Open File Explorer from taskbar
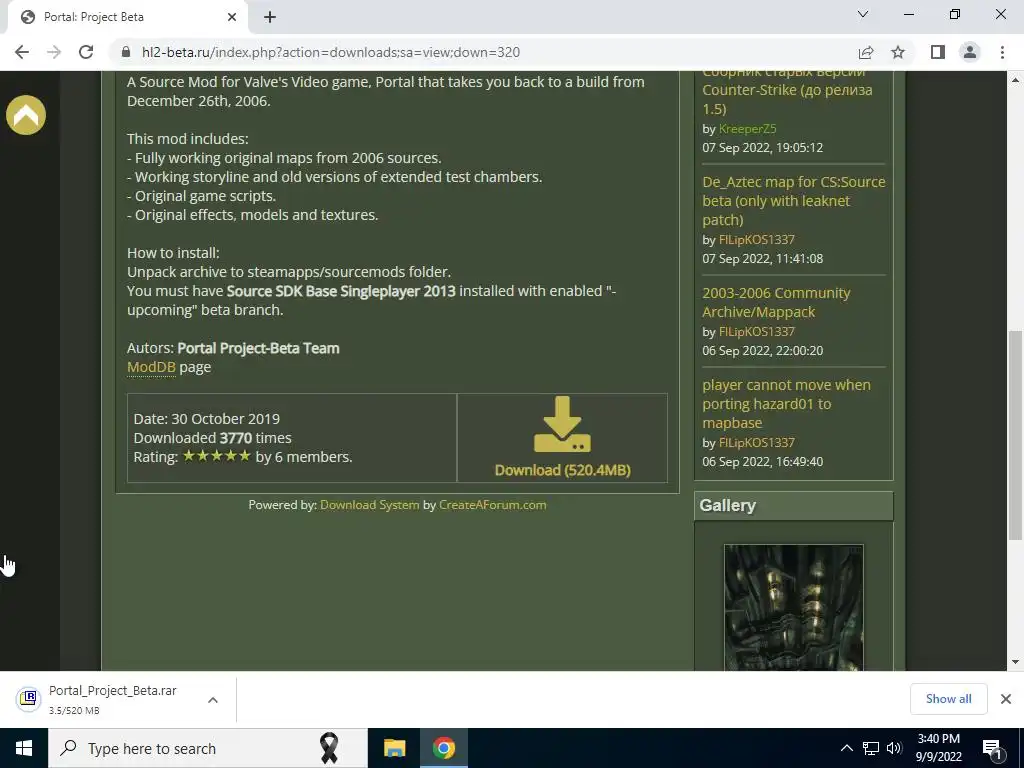This screenshot has width=1024, height=768. (394, 748)
